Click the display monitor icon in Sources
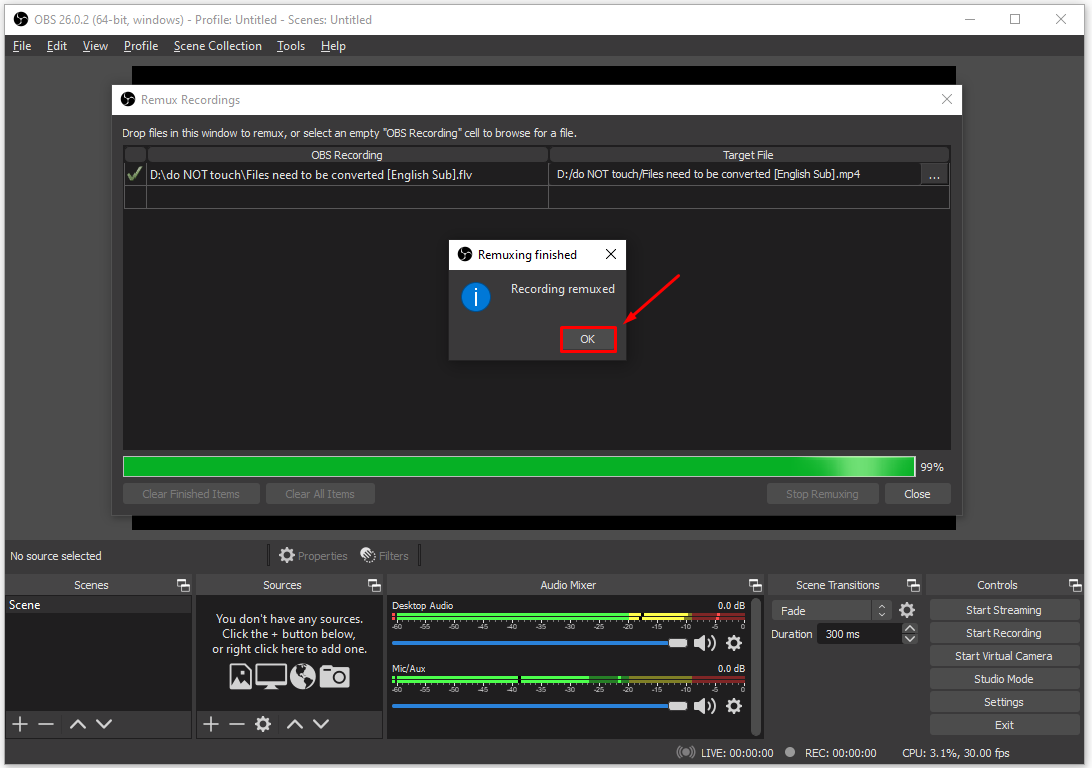This screenshot has width=1092, height=768. click(x=271, y=677)
